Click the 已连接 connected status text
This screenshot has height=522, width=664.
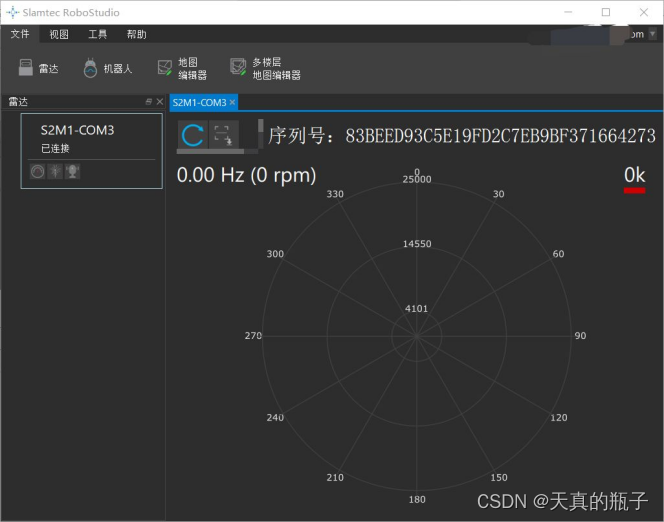pyautogui.click(x=55, y=148)
